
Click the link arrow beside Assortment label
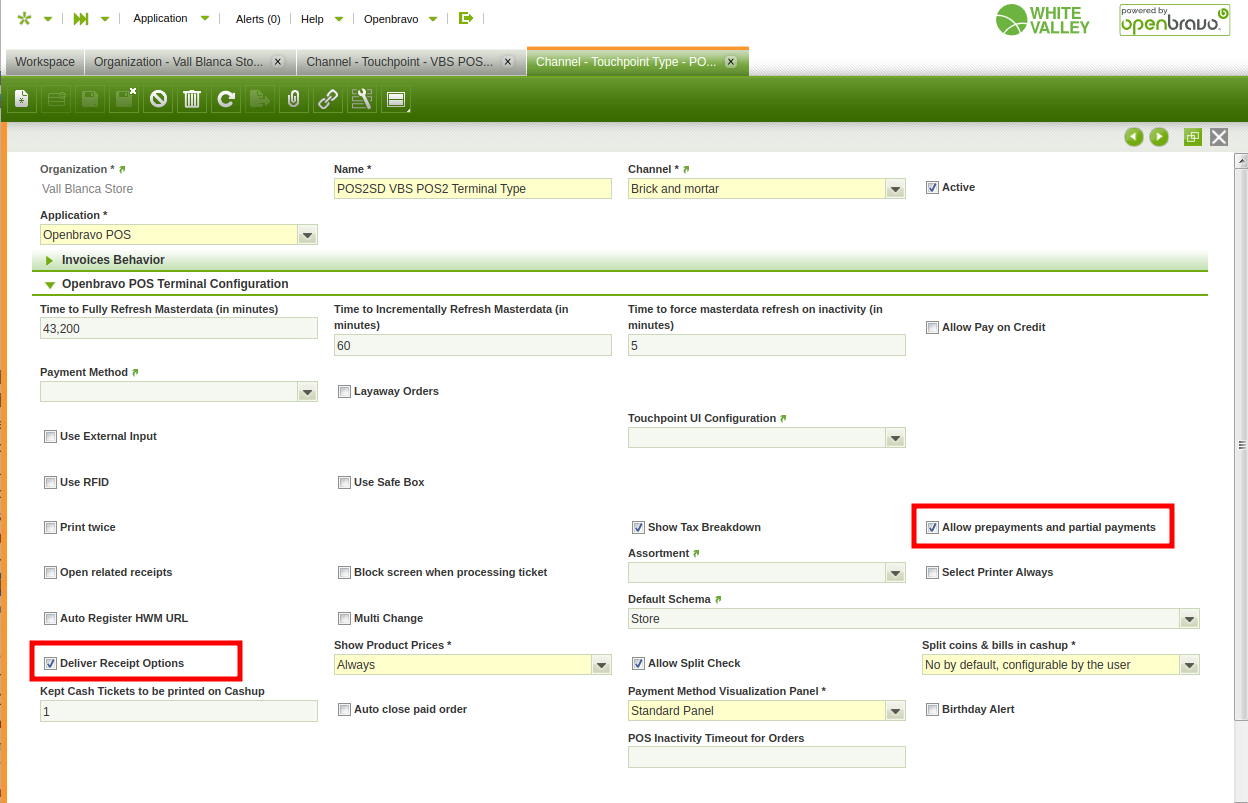[x=697, y=553]
